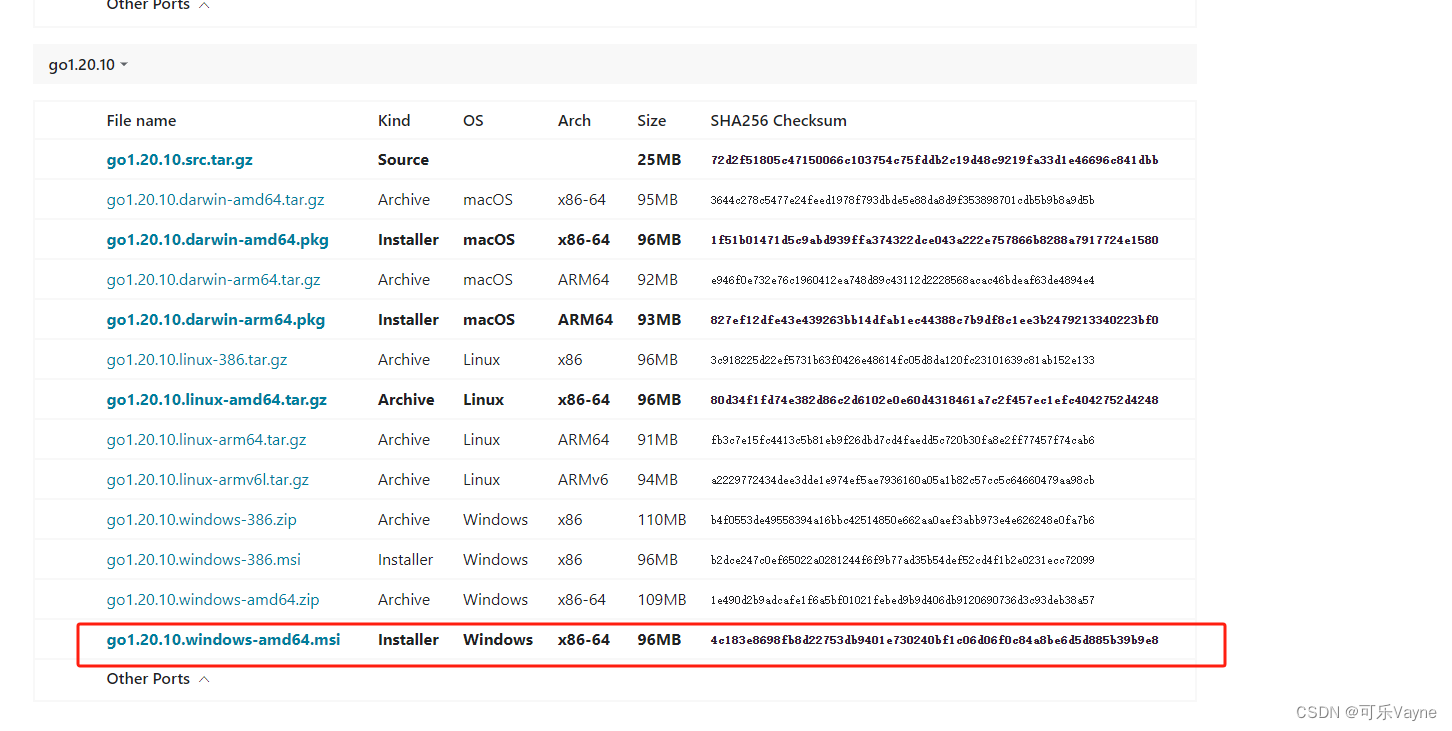Download go1.20.10.linux-386.tar.gz archive
The height and width of the screenshot is (731, 1452).
pyautogui.click(x=197, y=360)
